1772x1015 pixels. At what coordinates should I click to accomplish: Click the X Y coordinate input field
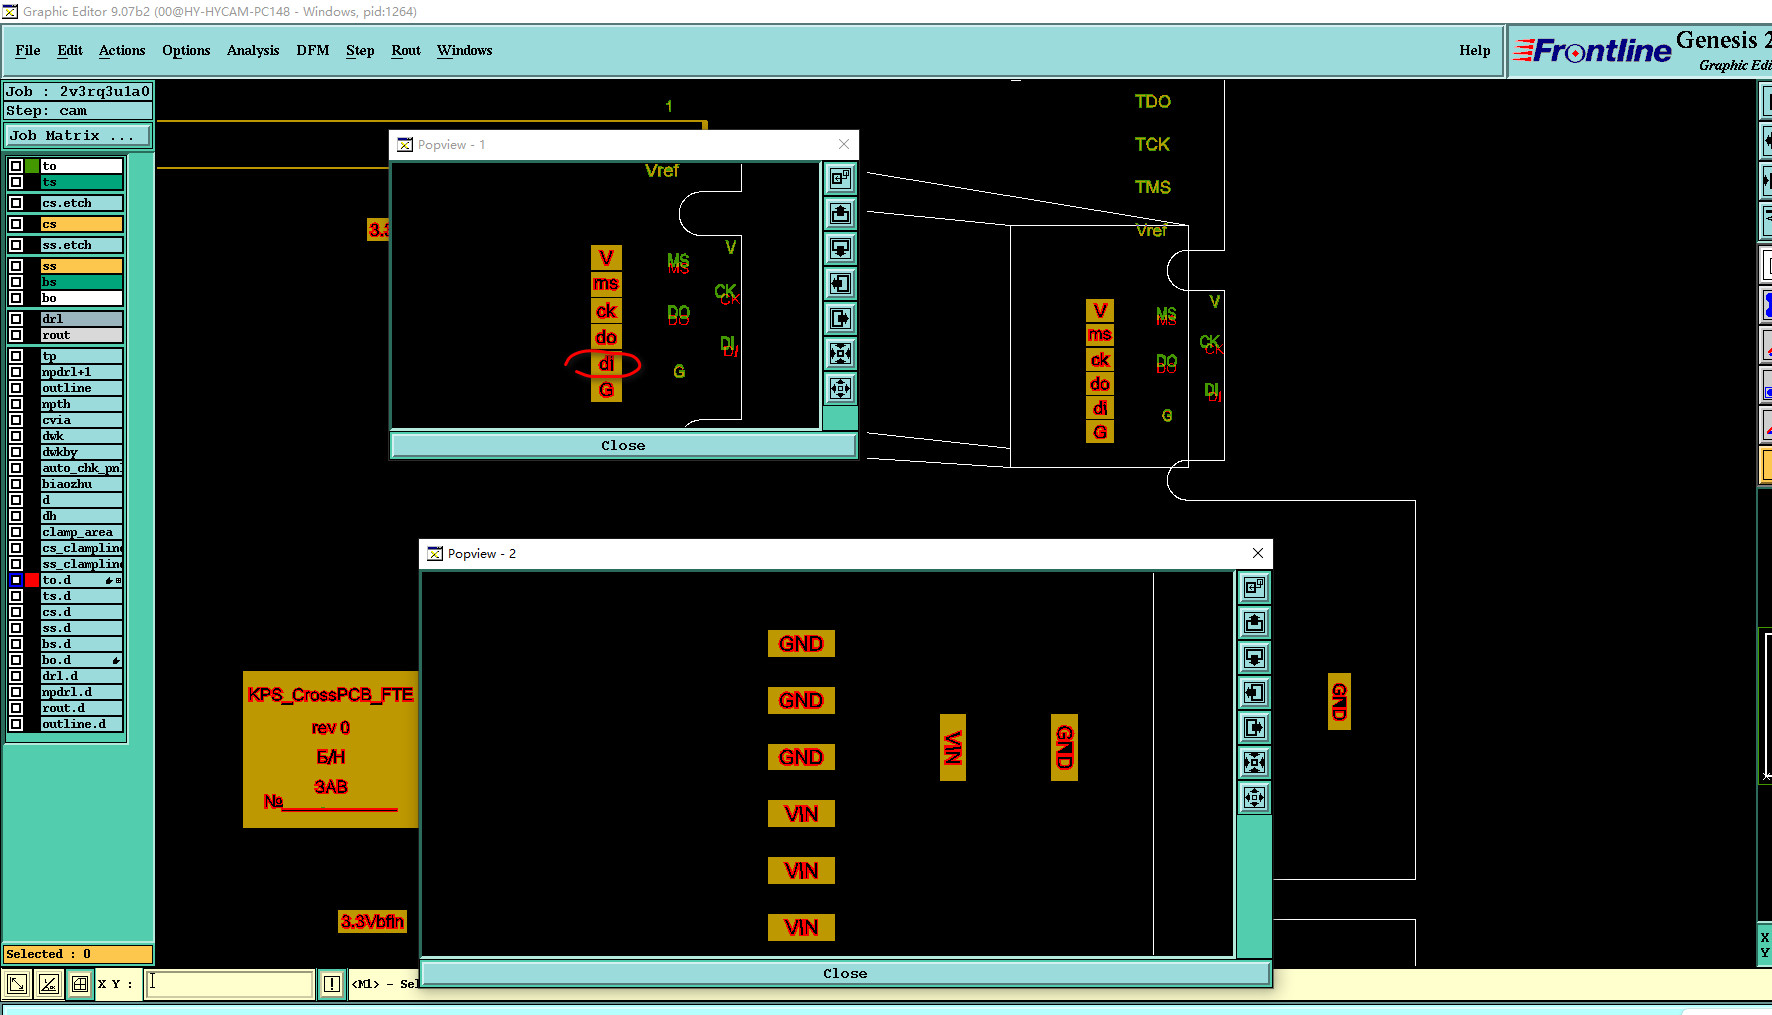click(229, 984)
